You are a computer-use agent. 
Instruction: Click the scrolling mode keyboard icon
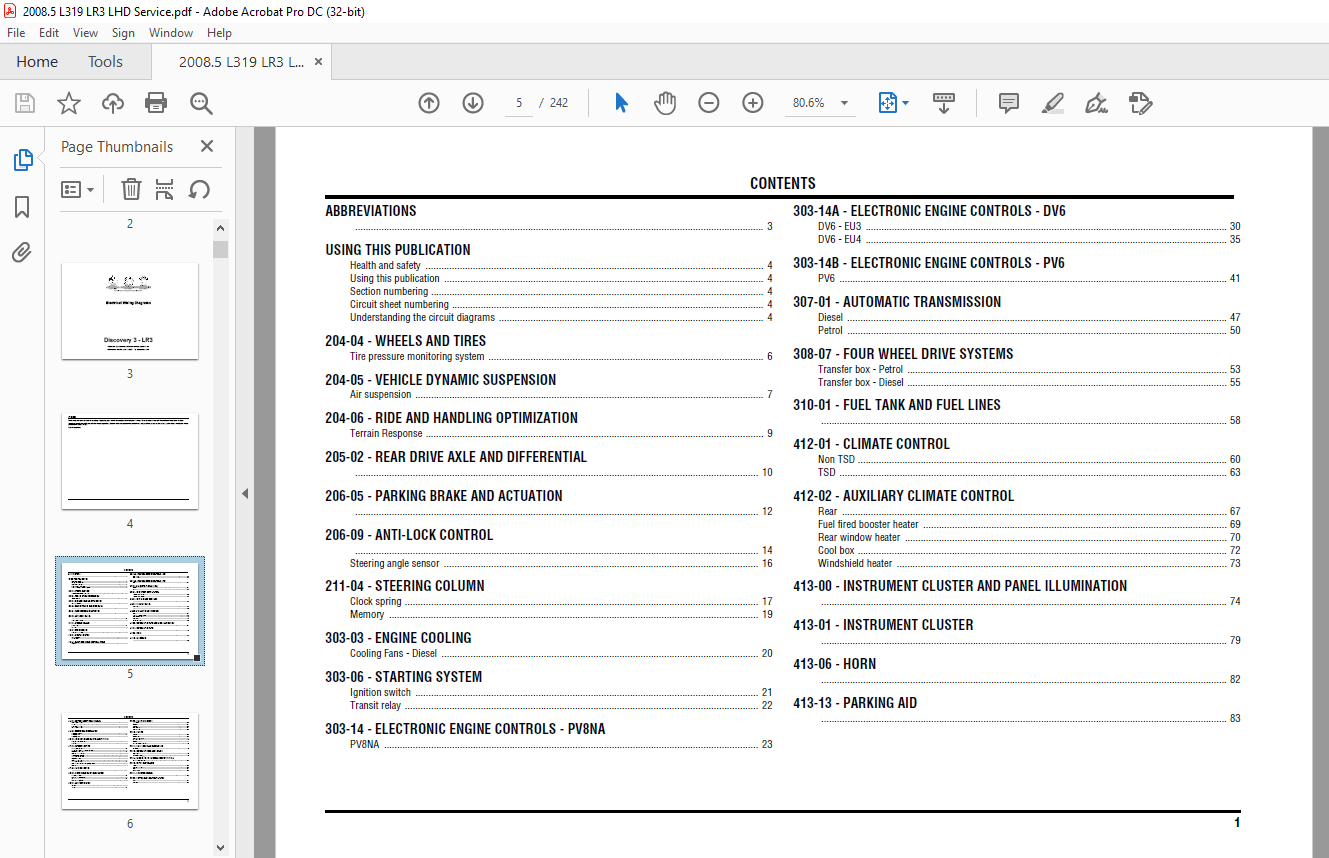[944, 103]
